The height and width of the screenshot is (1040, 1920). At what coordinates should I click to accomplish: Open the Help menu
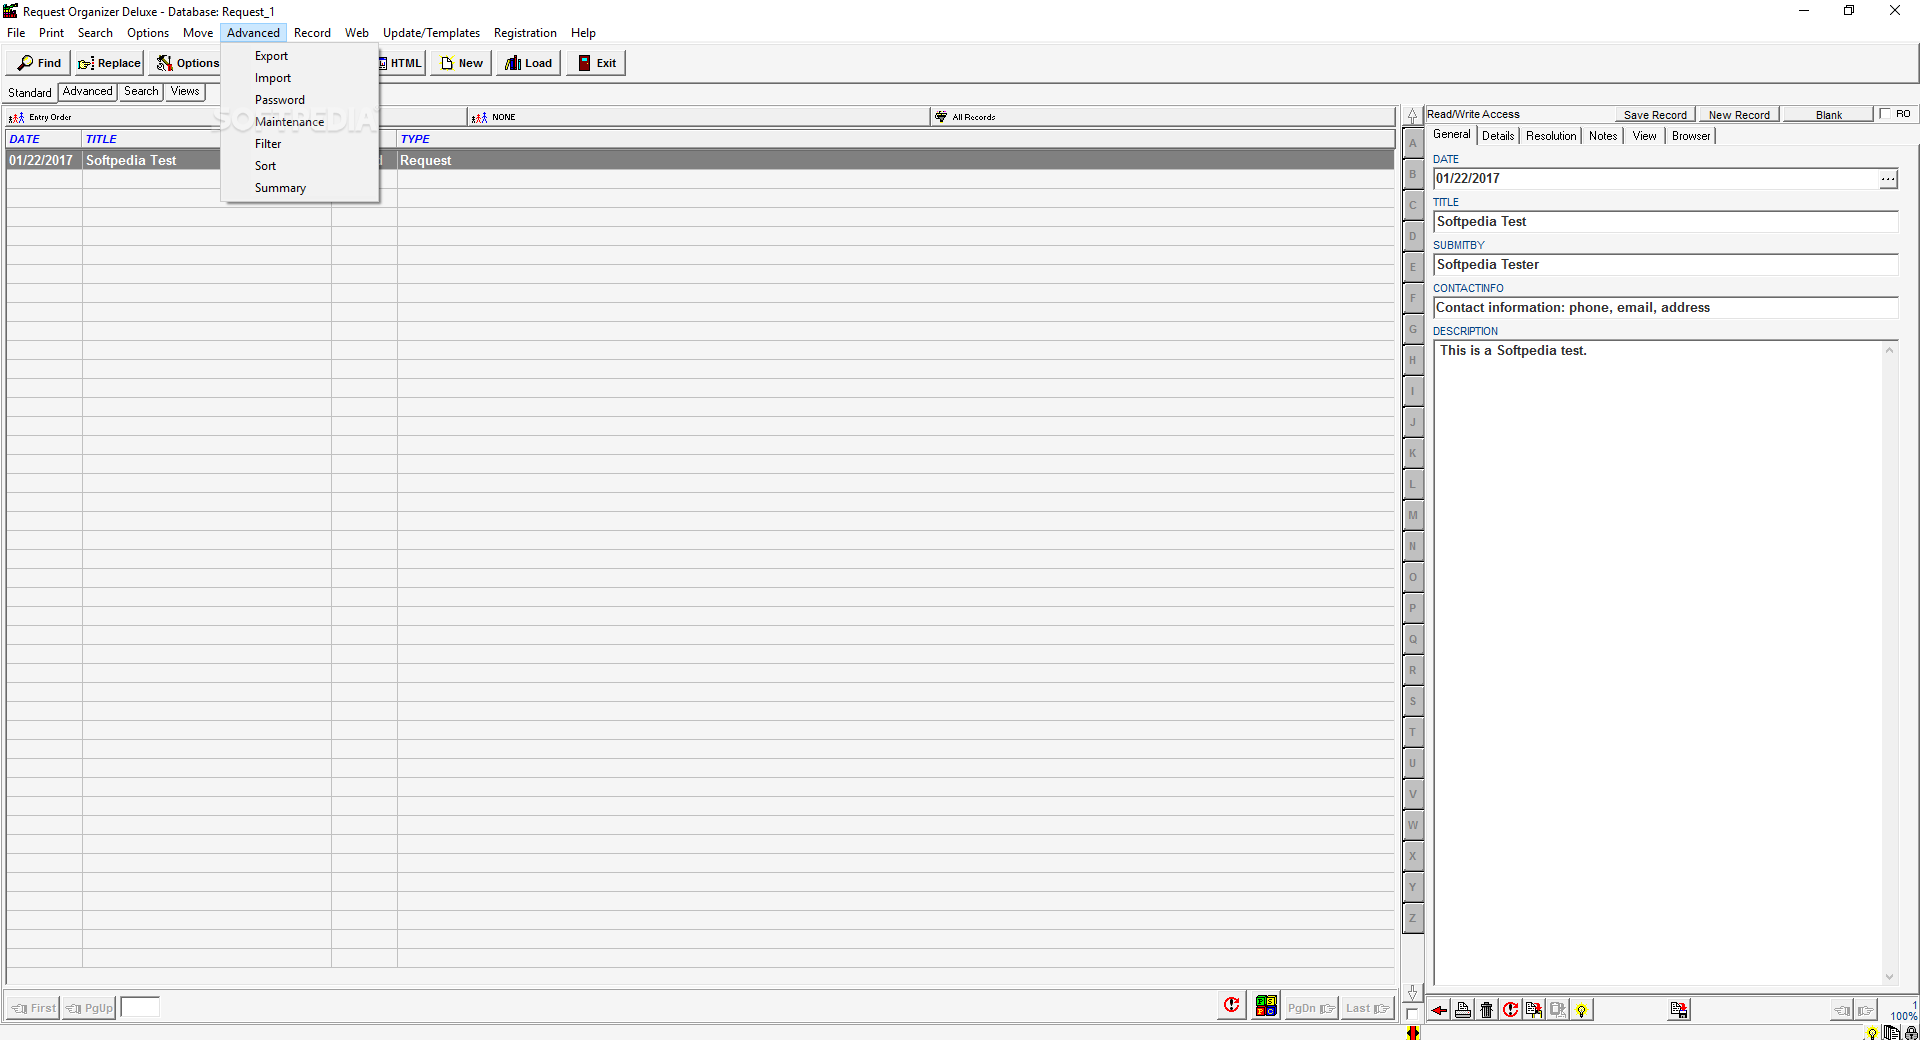point(583,33)
